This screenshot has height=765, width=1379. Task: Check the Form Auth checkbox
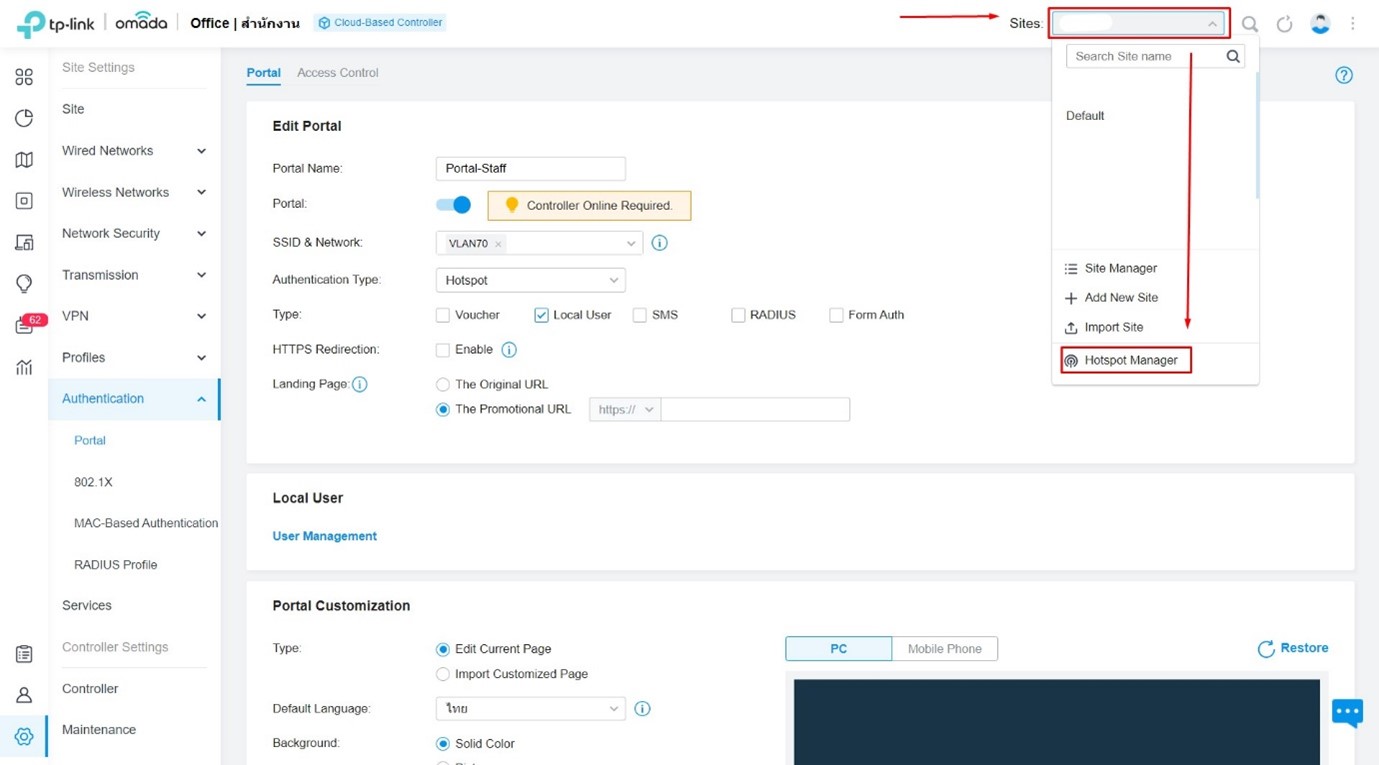tap(836, 315)
